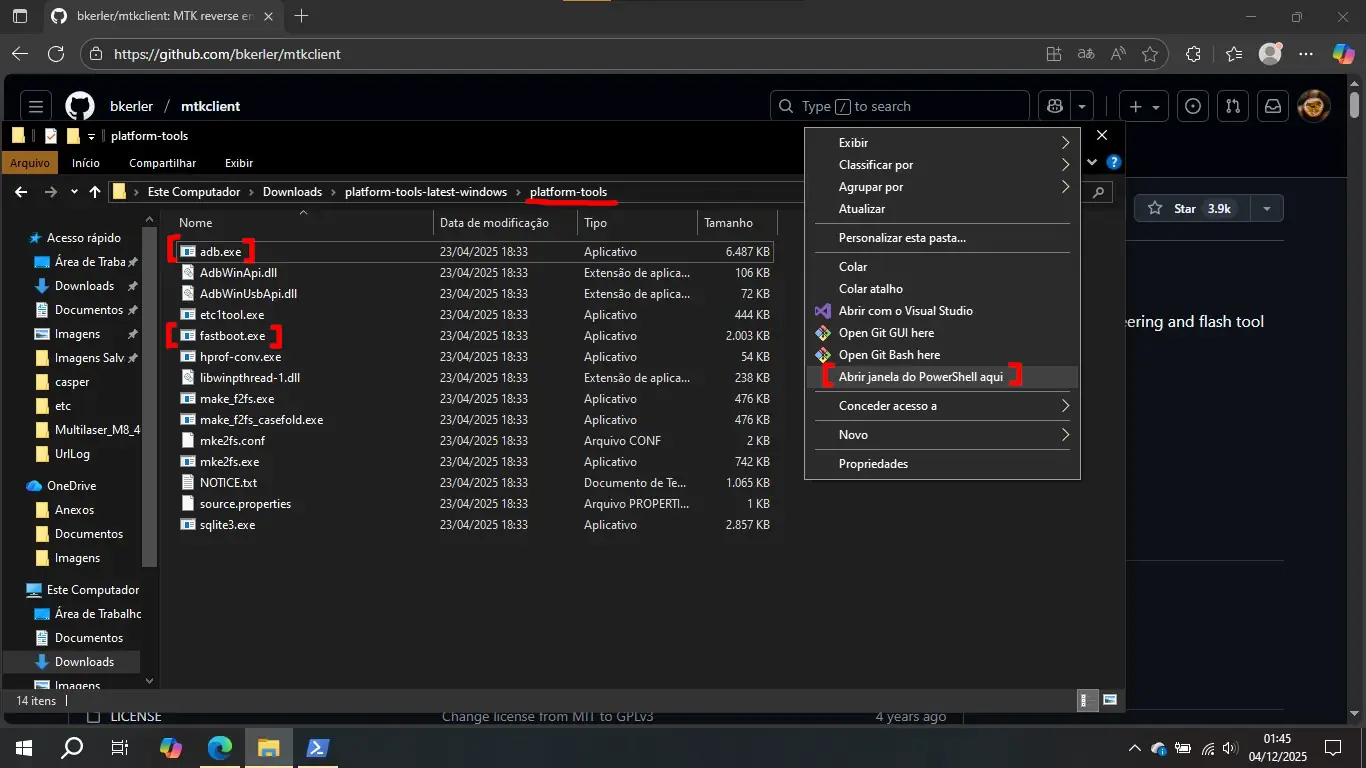Switch Explorer to details list view
1366x768 pixels.
[x=1085, y=700]
